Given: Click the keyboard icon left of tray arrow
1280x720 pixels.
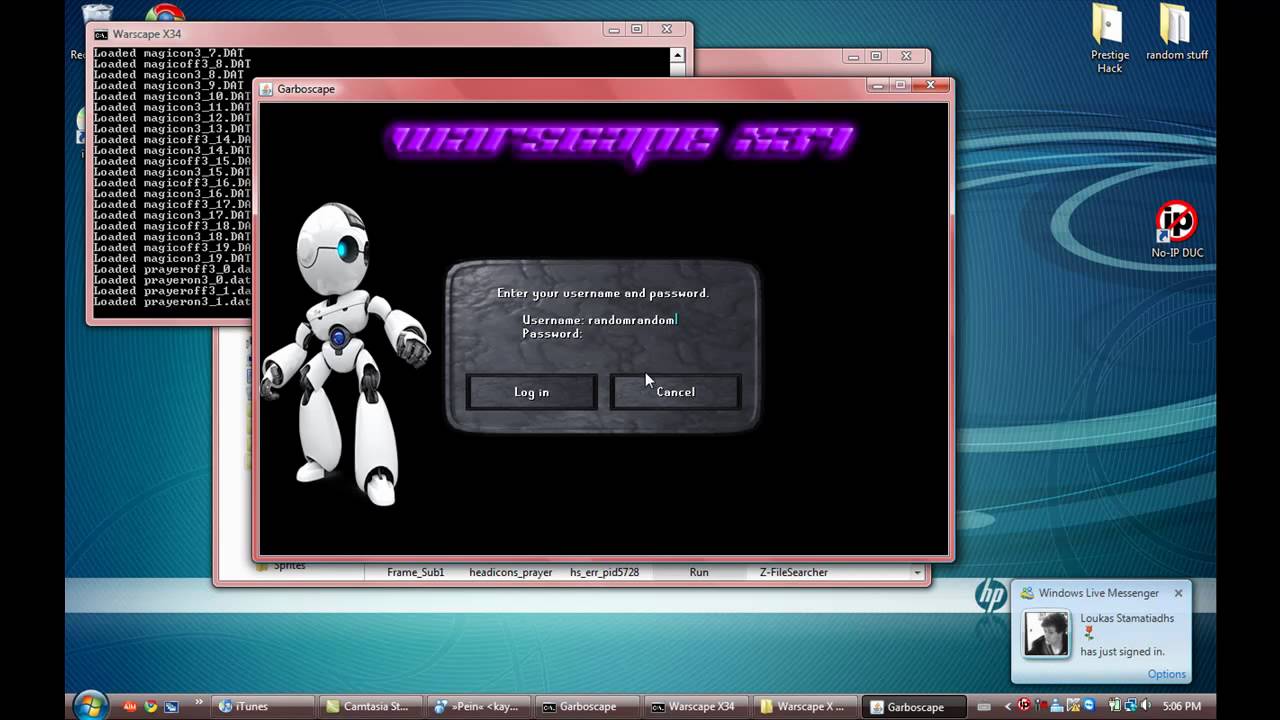Looking at the screenshot, I should pos(985,706).
